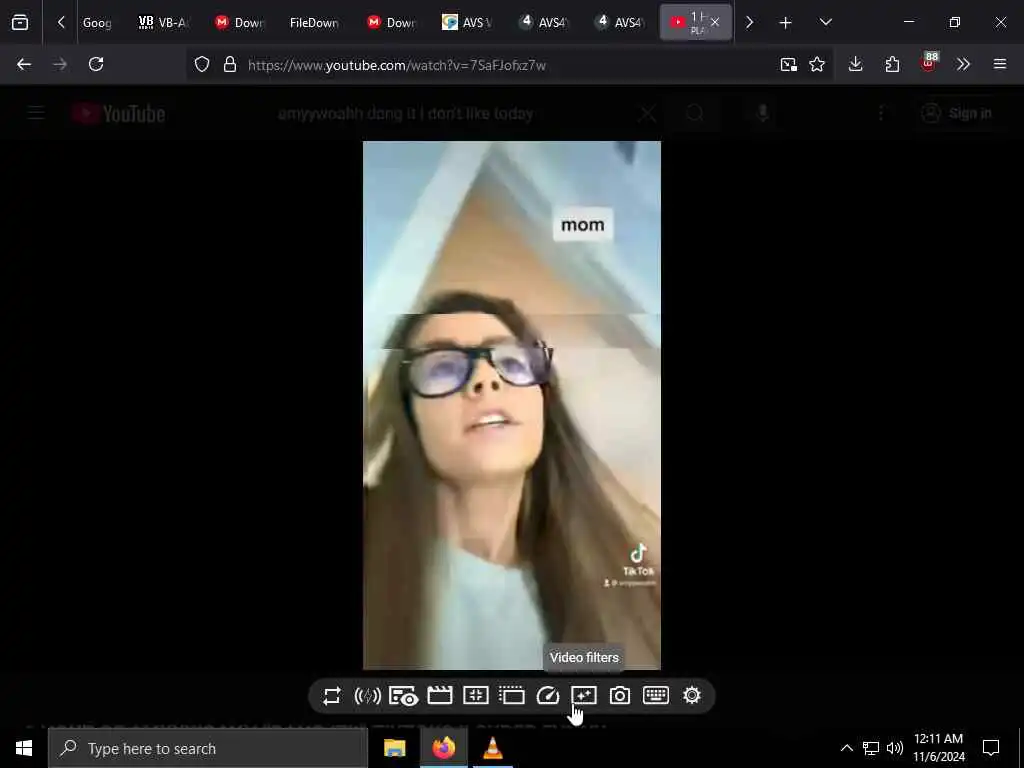The width and height of the screenshot is (1024, 768).
Task: Close the active YouTube tab
Action: point(715,22)
